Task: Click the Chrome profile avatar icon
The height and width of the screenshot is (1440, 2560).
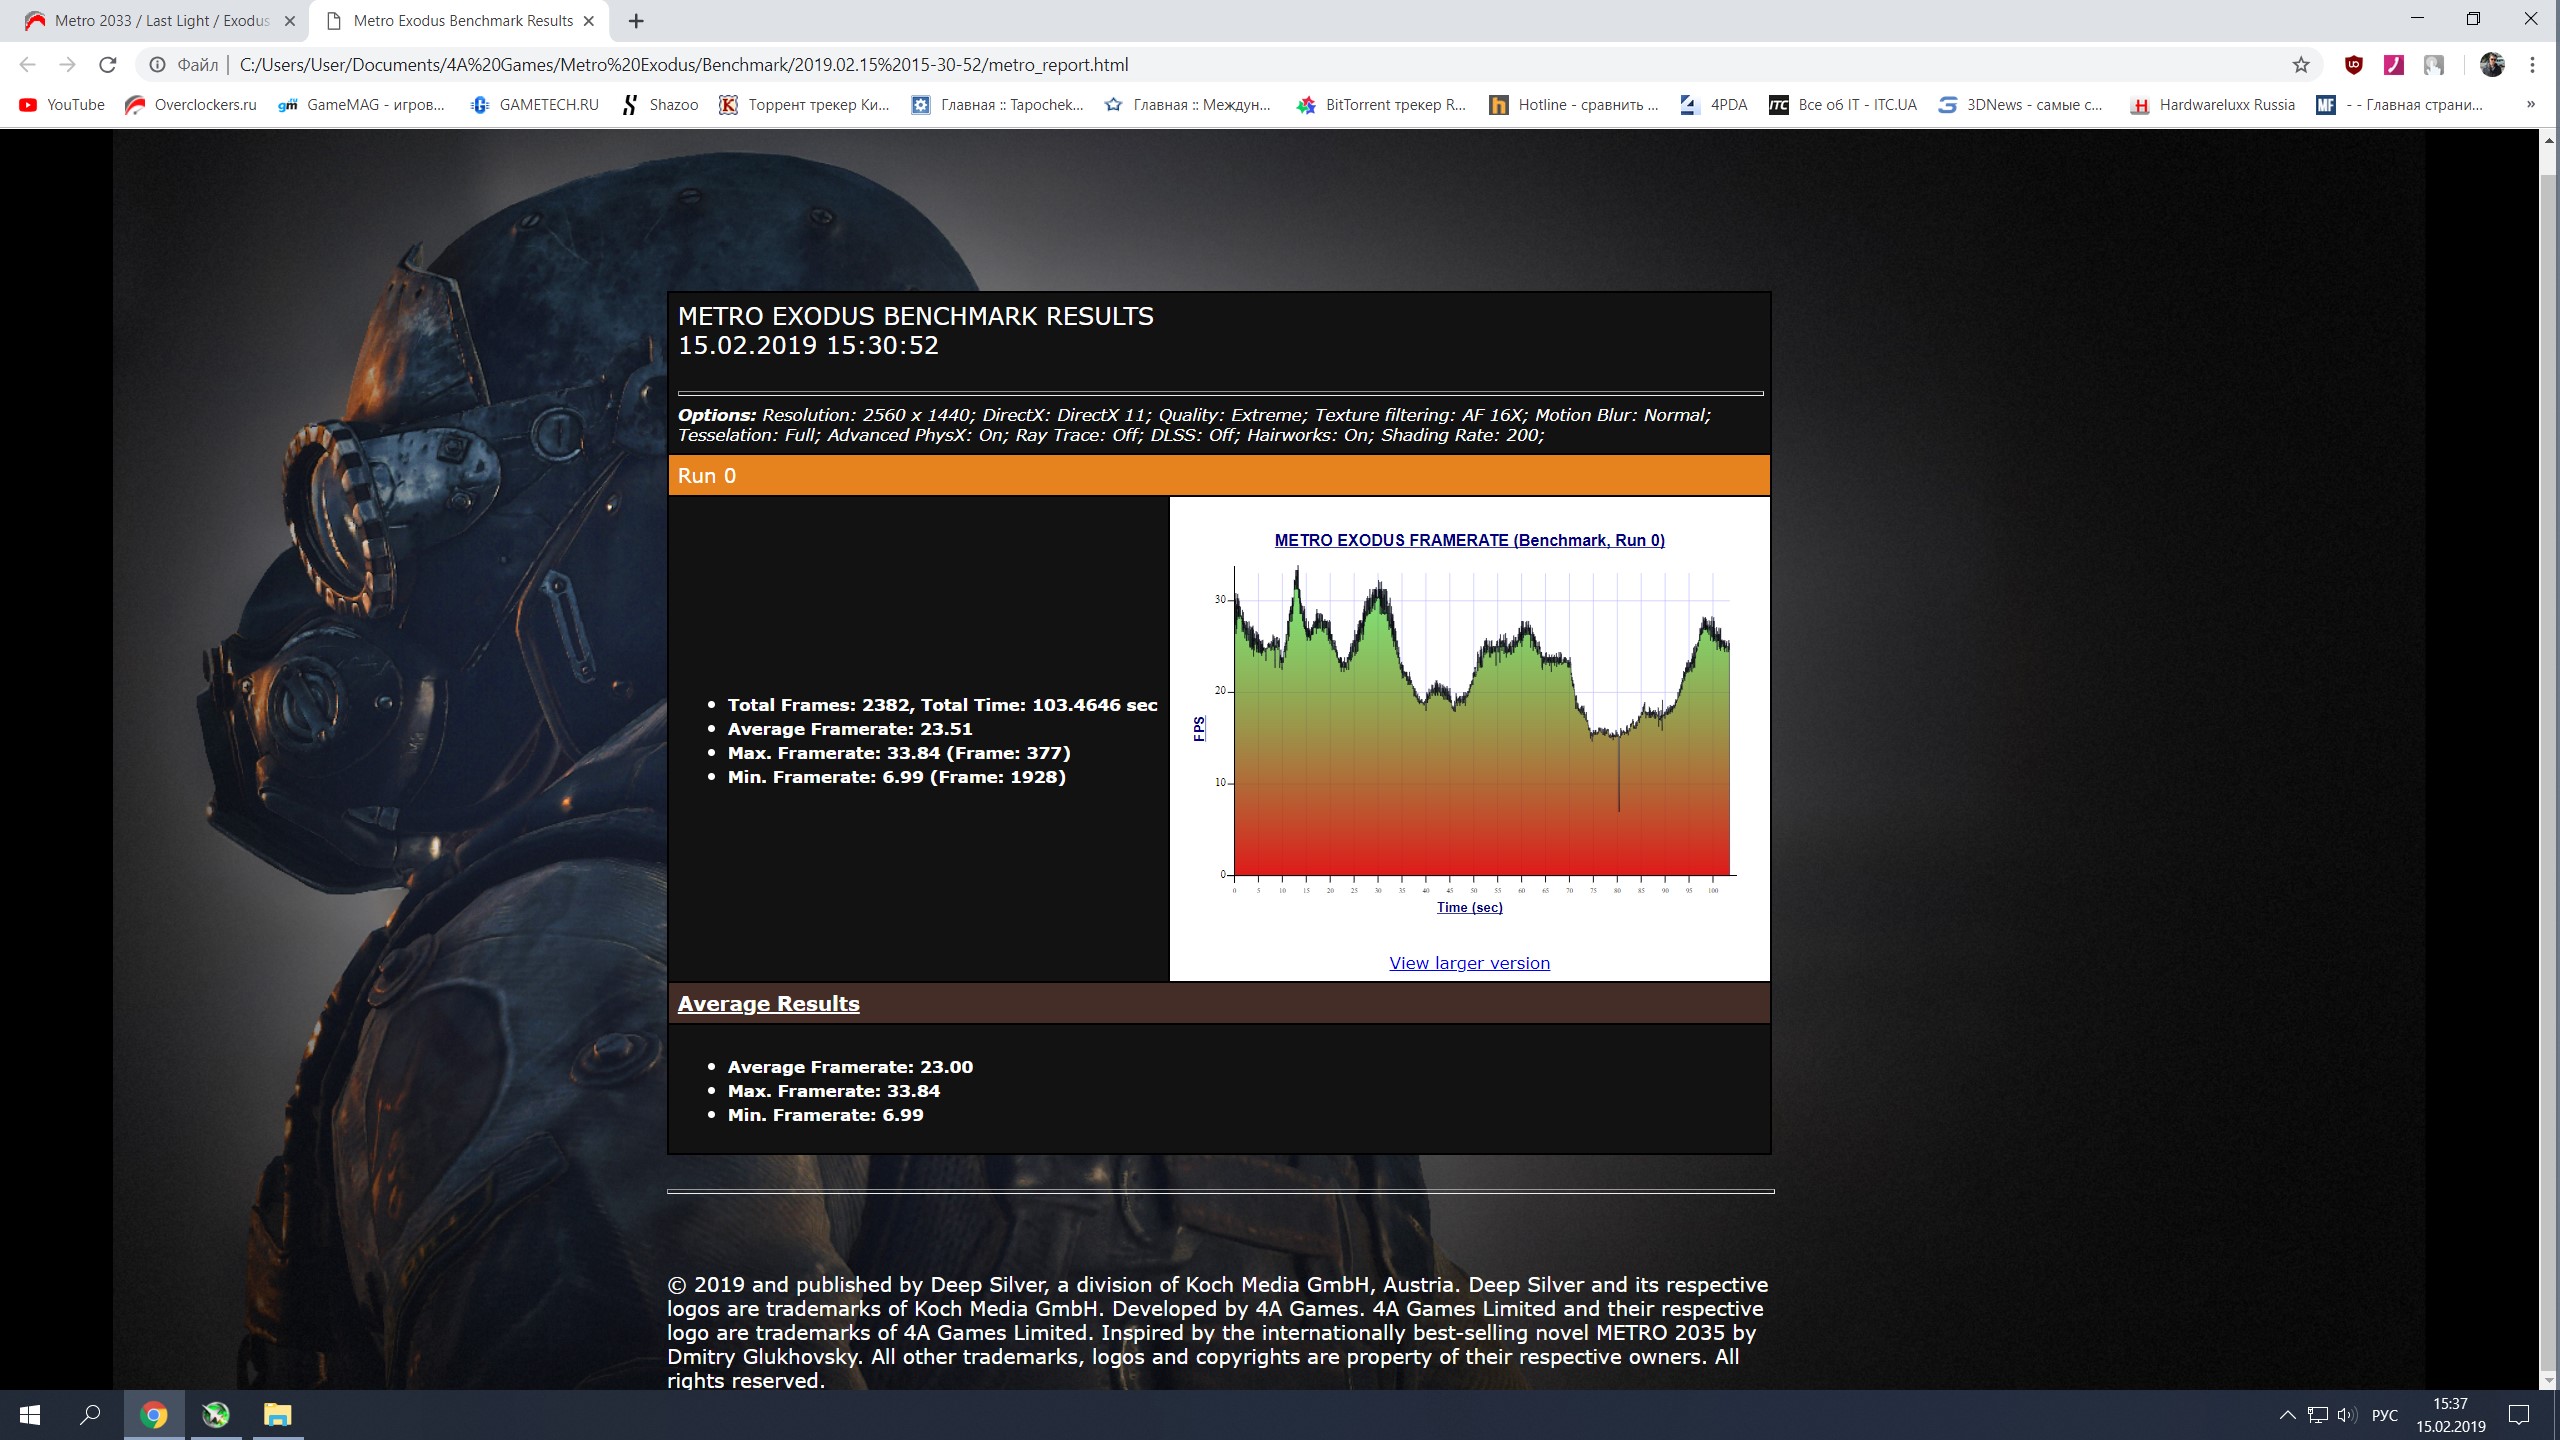Action: pos(2491,65)
